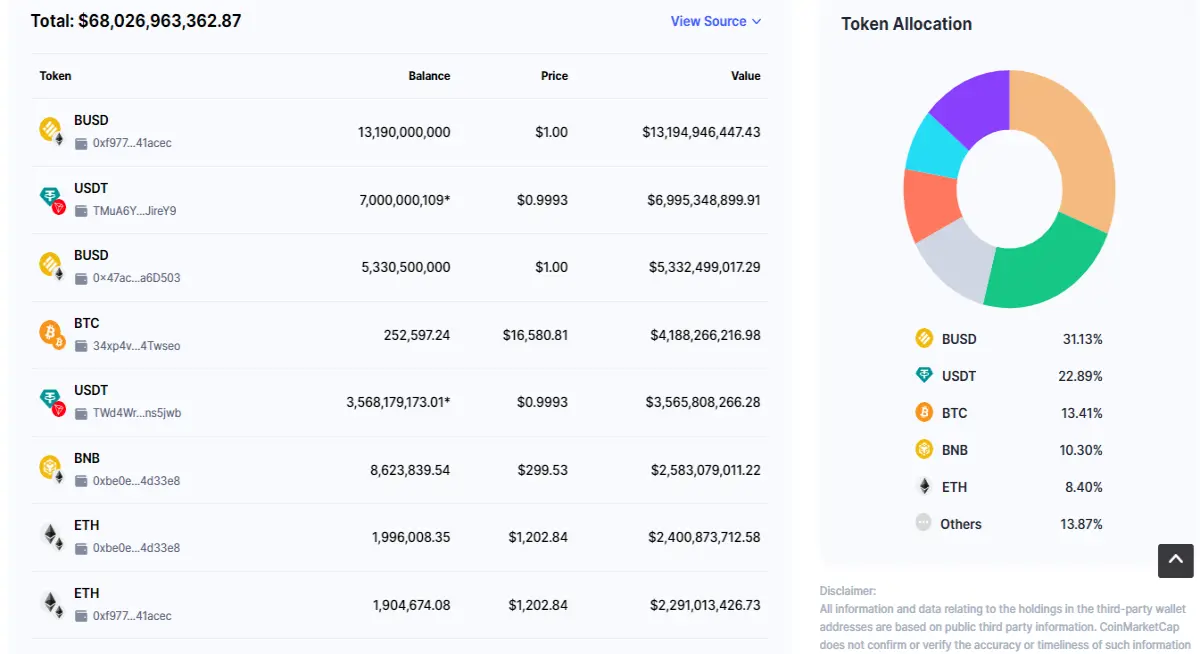
Task: Click value $3,565,808,266.28
Action: 703,402
